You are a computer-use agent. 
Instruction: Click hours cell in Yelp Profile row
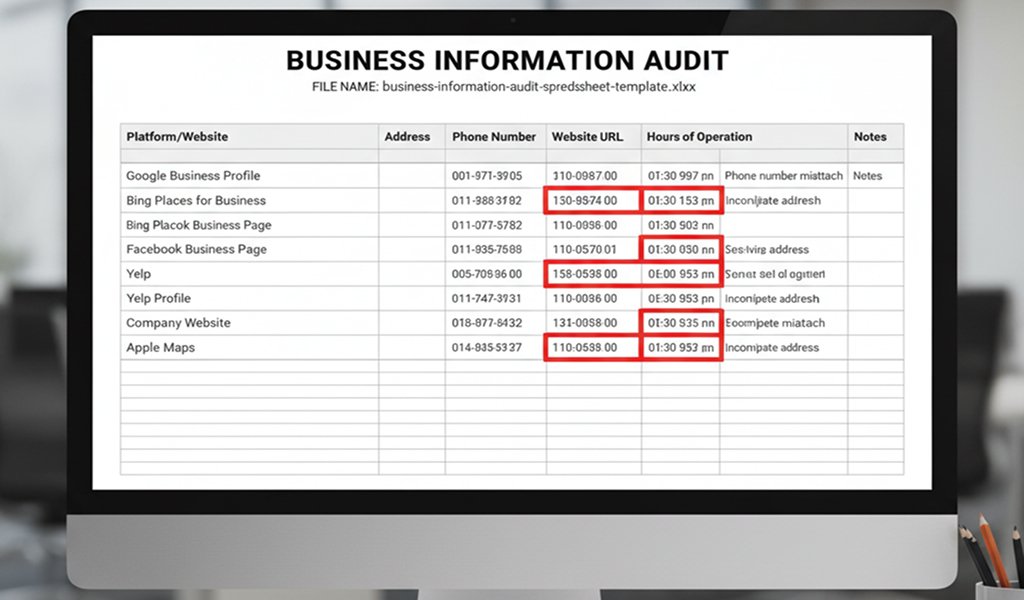click(x=680, y=298)
